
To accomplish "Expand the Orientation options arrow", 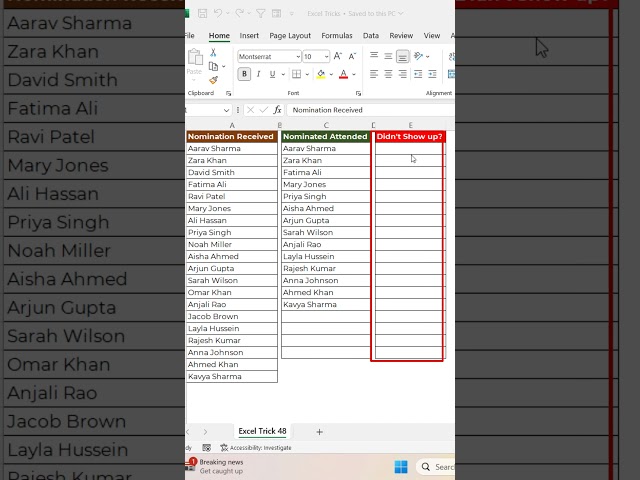I will [427, 56].
